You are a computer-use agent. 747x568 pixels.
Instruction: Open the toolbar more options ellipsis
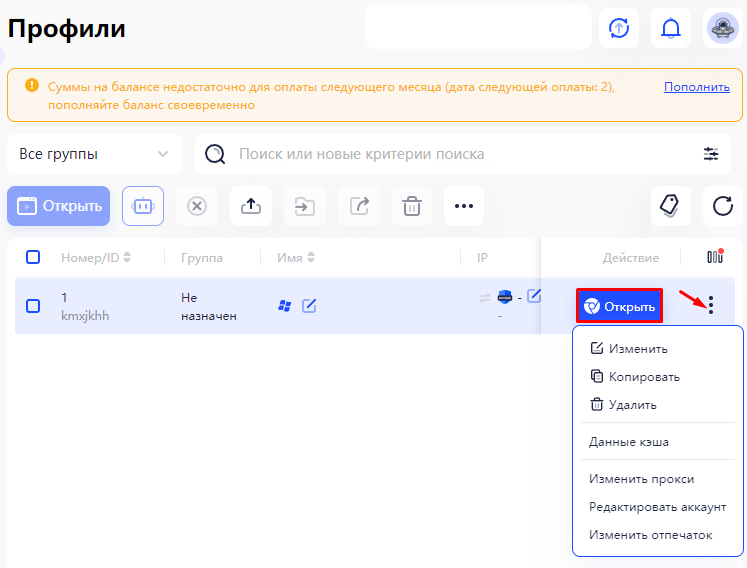[464, 206]
